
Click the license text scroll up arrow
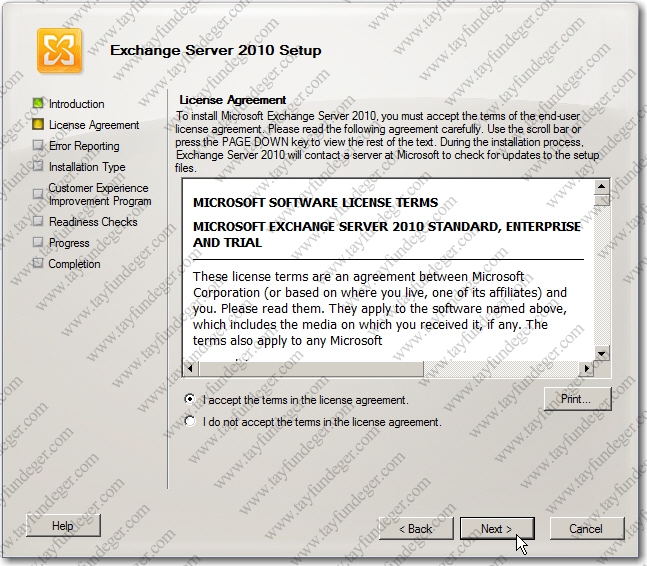(x=602, y=187)
